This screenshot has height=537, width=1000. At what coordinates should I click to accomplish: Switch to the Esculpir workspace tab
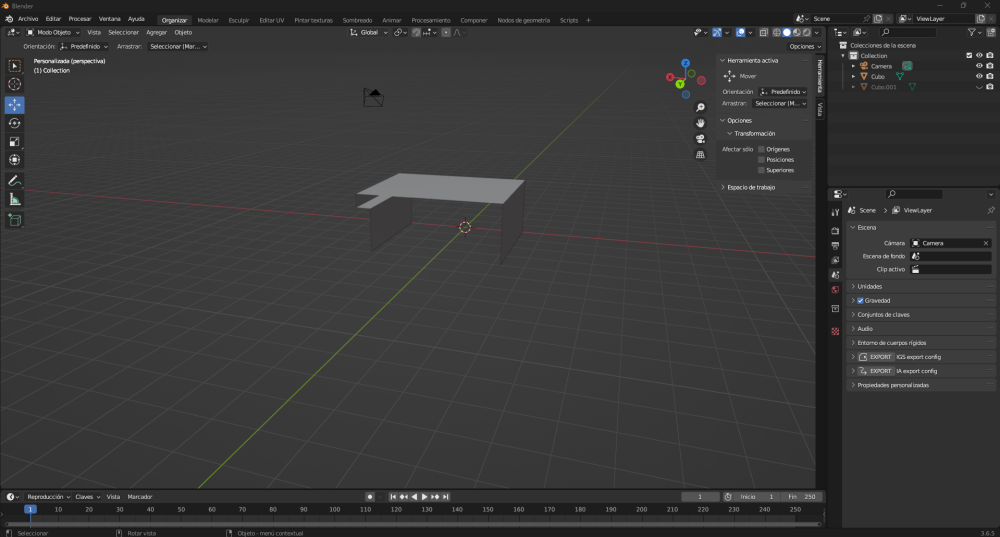(239, 20)
